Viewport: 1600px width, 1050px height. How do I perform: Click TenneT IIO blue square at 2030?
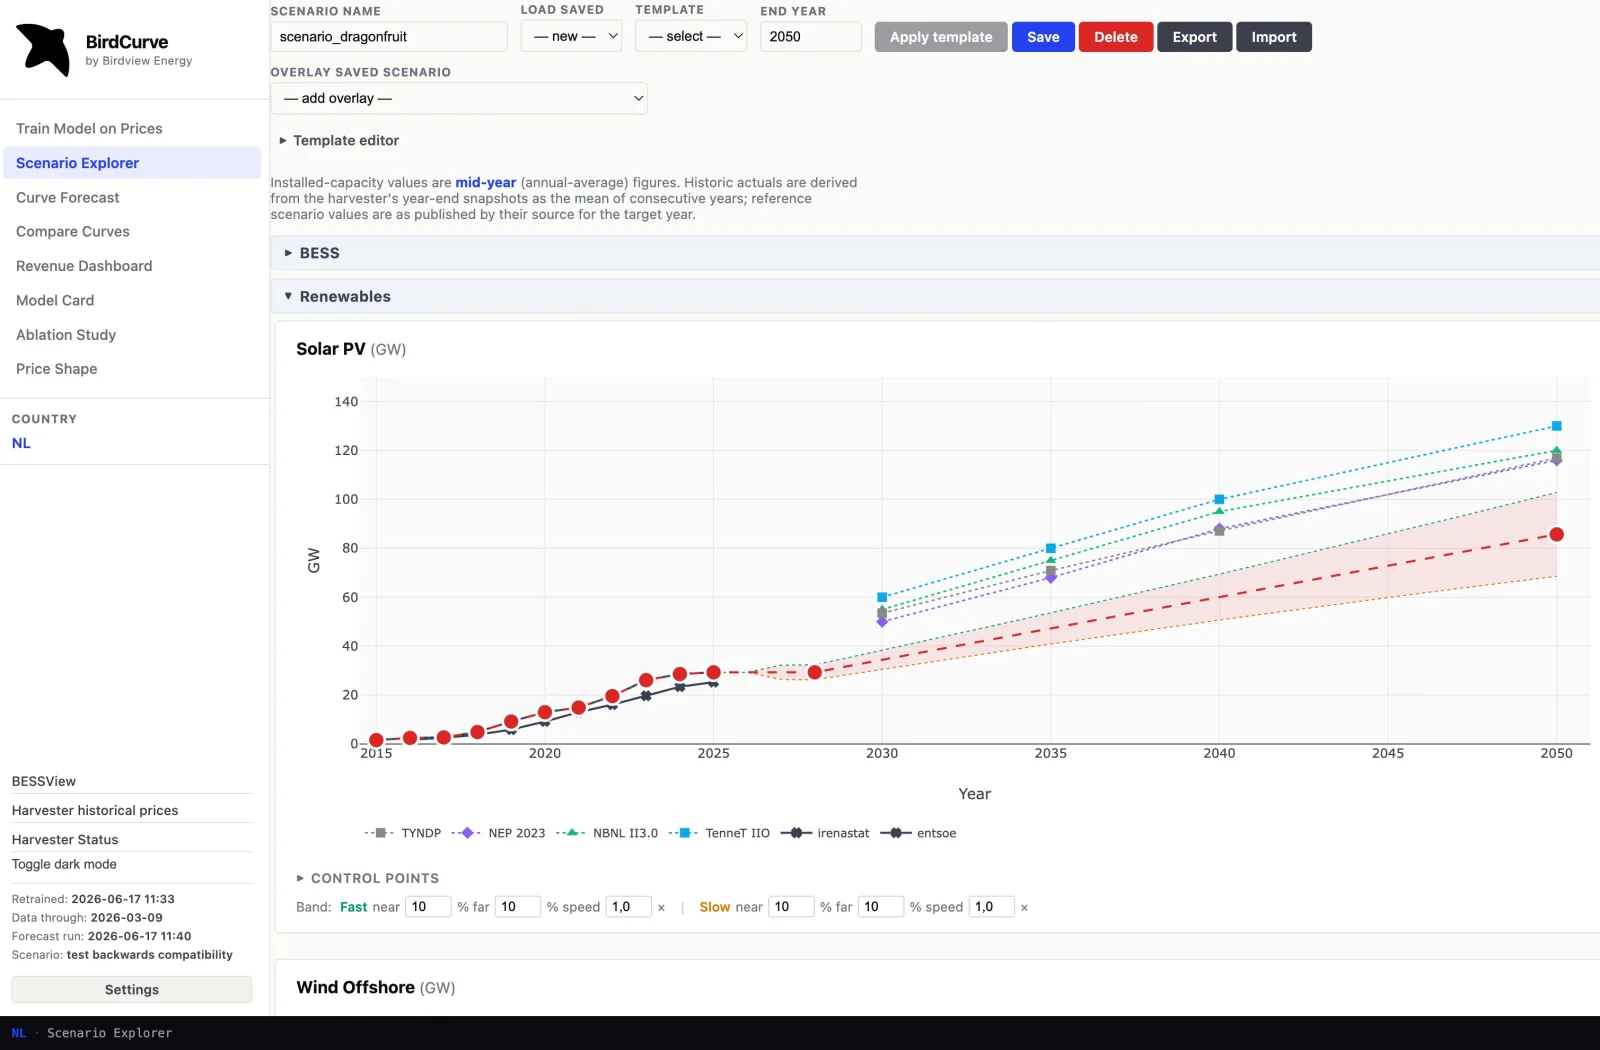(882, 597)
